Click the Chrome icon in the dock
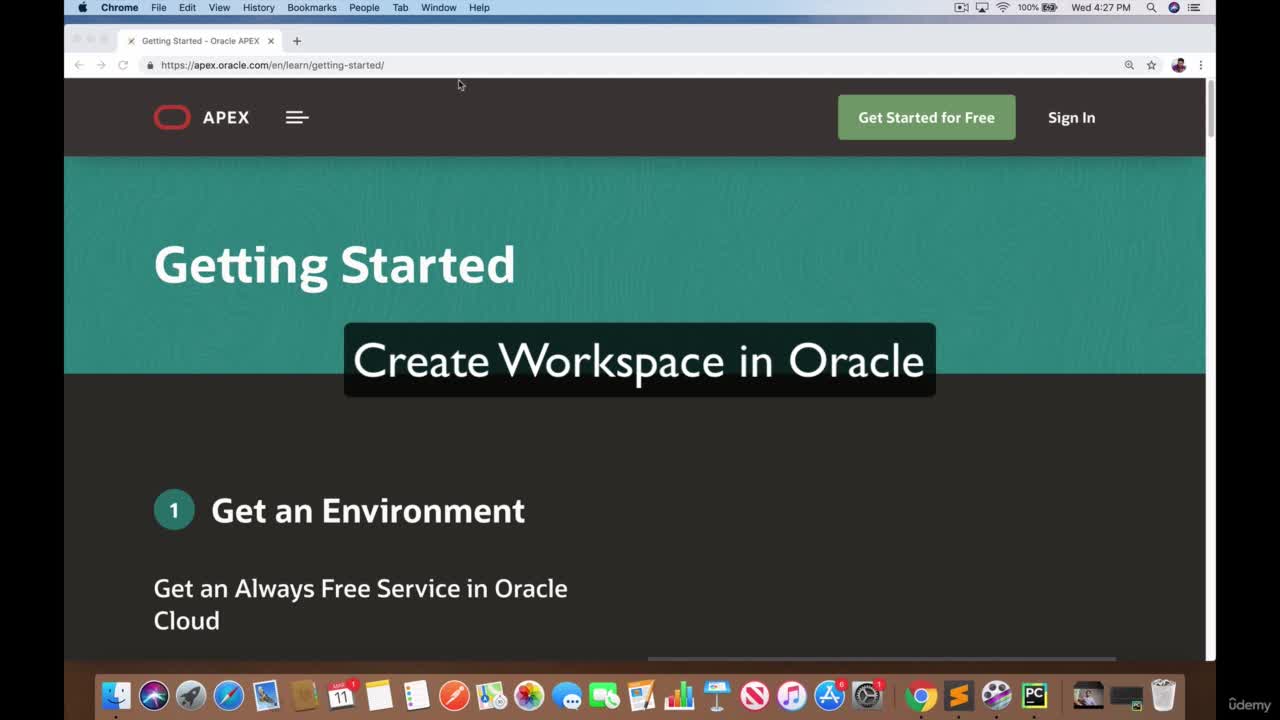Screen dimensions: 1280x720 pyautogui.click(x=921, y=695)
